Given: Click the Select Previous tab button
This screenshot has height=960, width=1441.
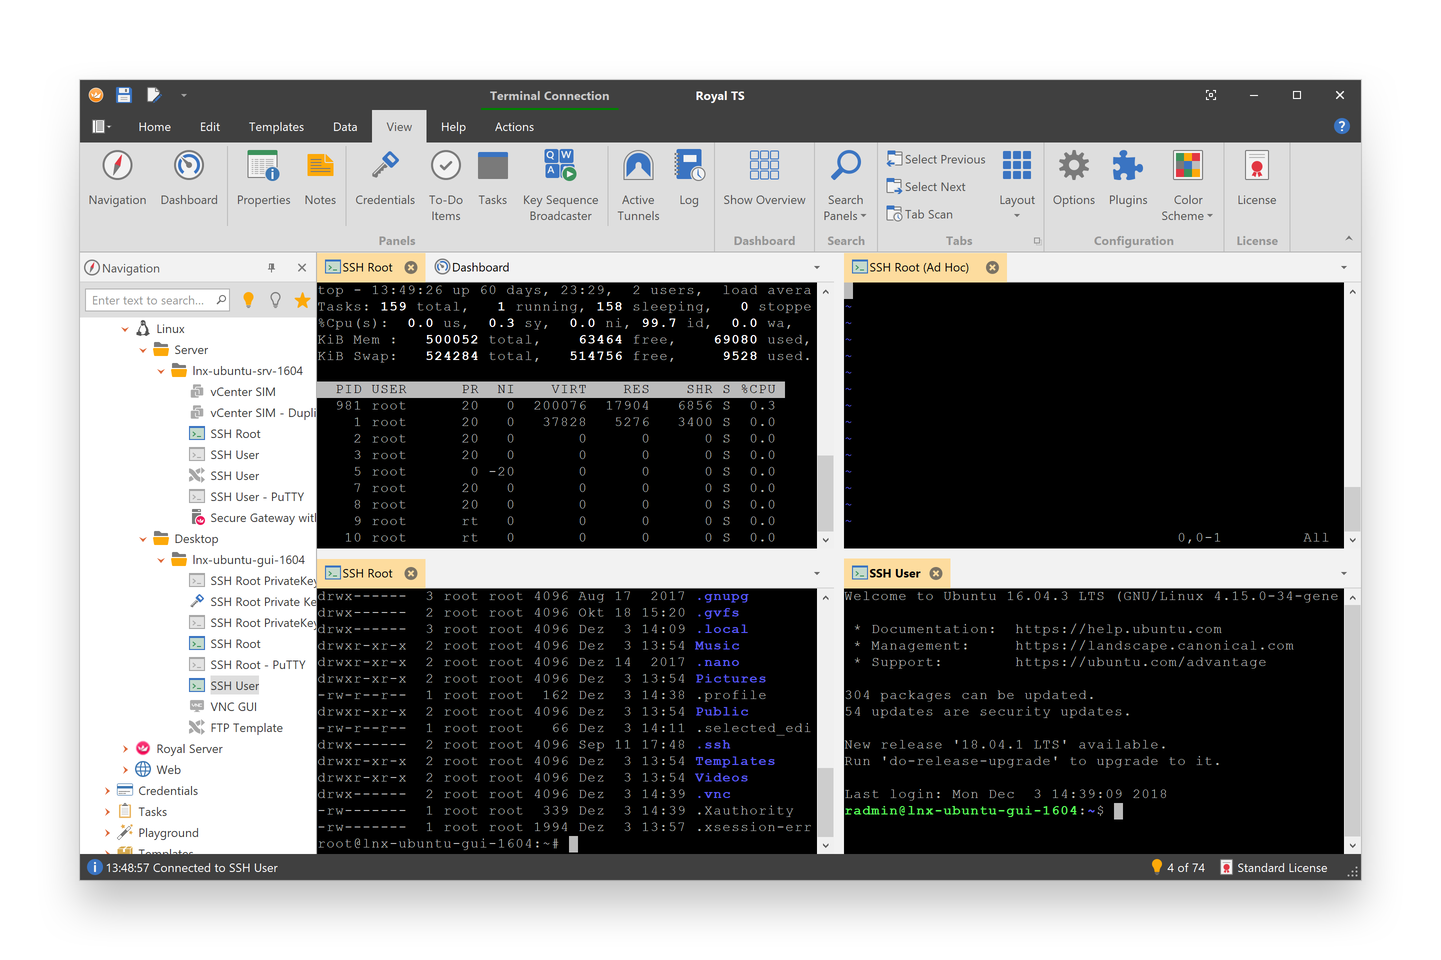Looking at the screenshot, I should [936, 159].
